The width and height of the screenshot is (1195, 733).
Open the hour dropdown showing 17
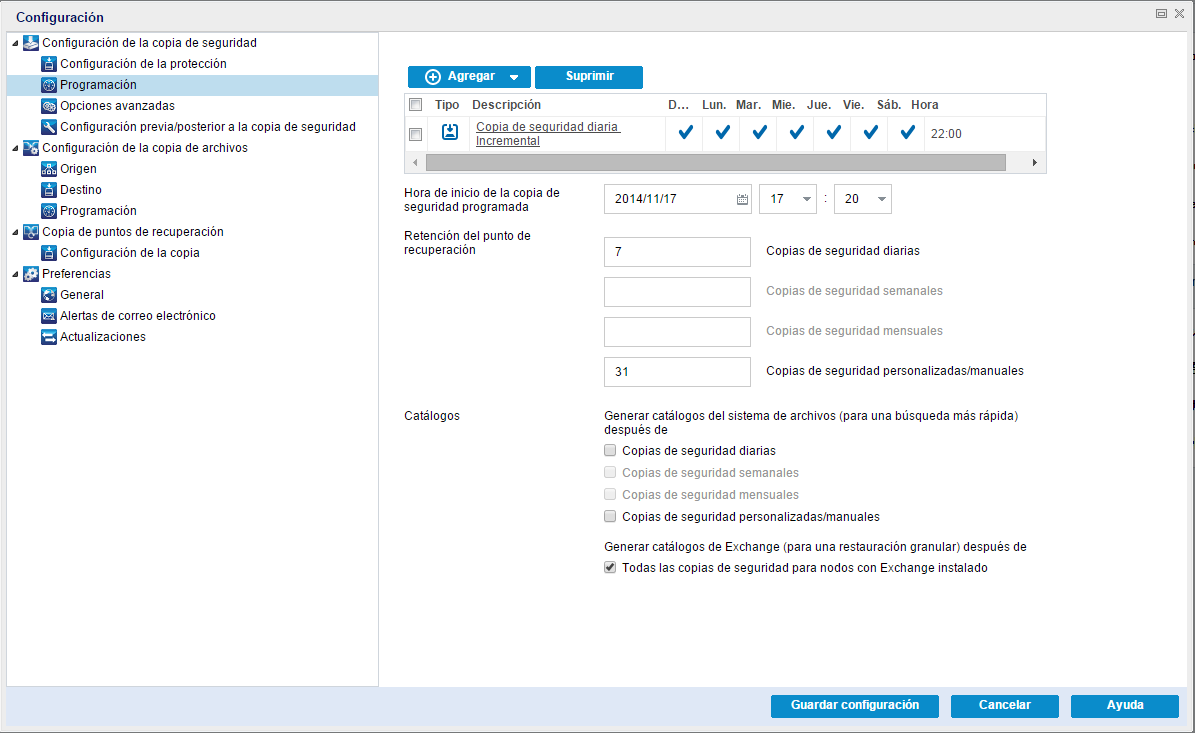point(802,198)
